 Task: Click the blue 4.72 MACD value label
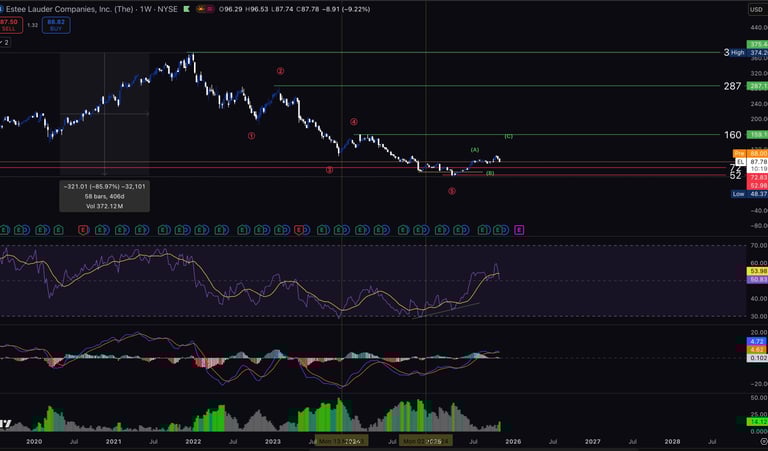tap(757, 341)
